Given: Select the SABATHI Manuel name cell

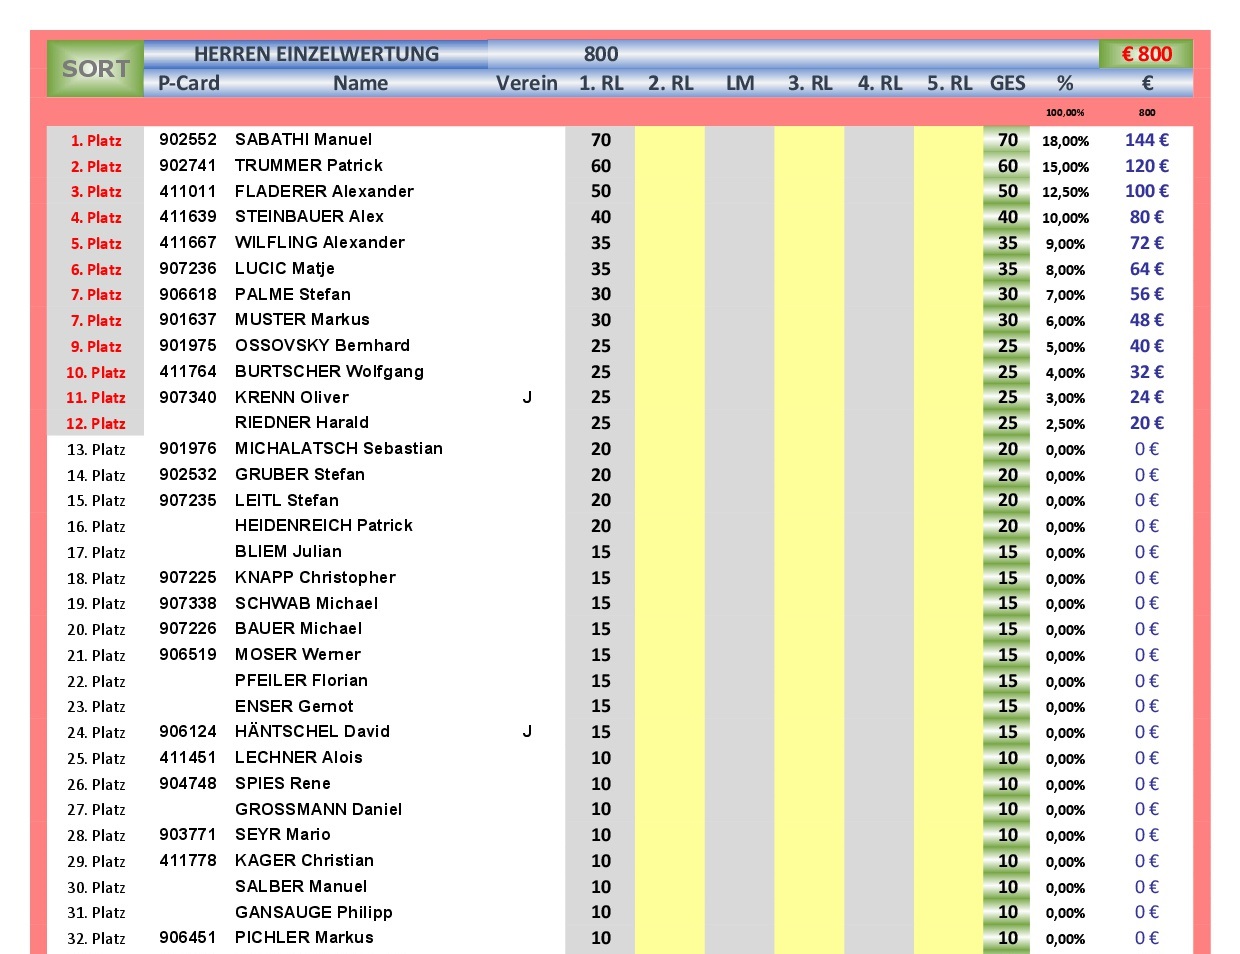Looking at the screenshot, I should coord(303,140).
